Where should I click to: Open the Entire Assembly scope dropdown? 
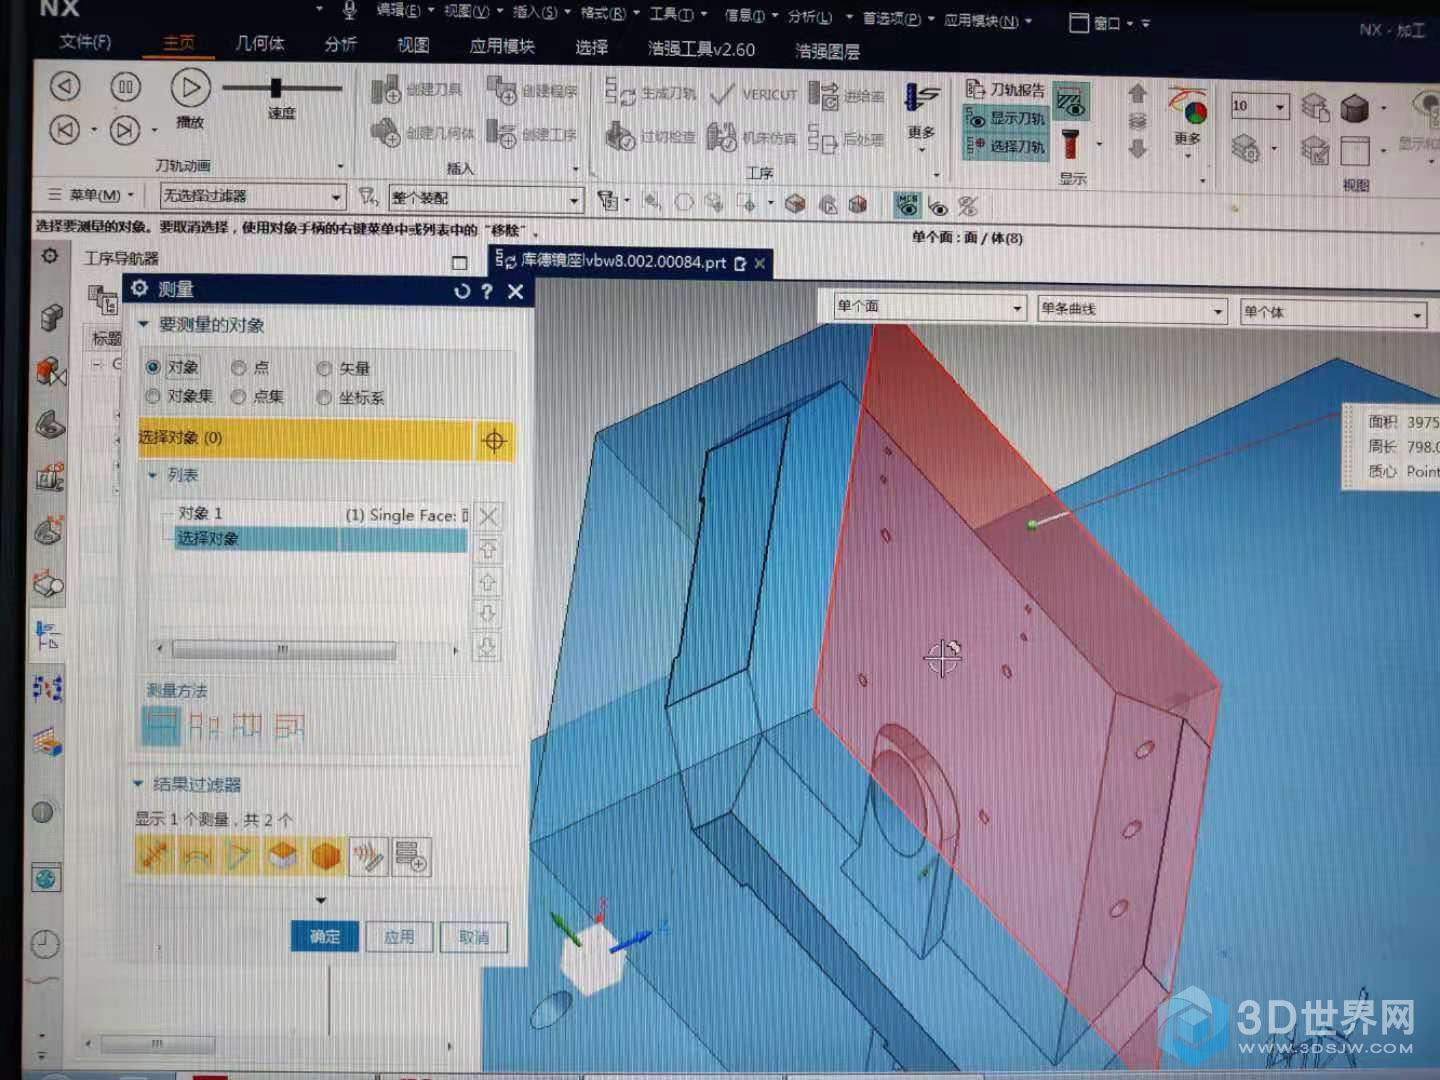pos(485,199)
